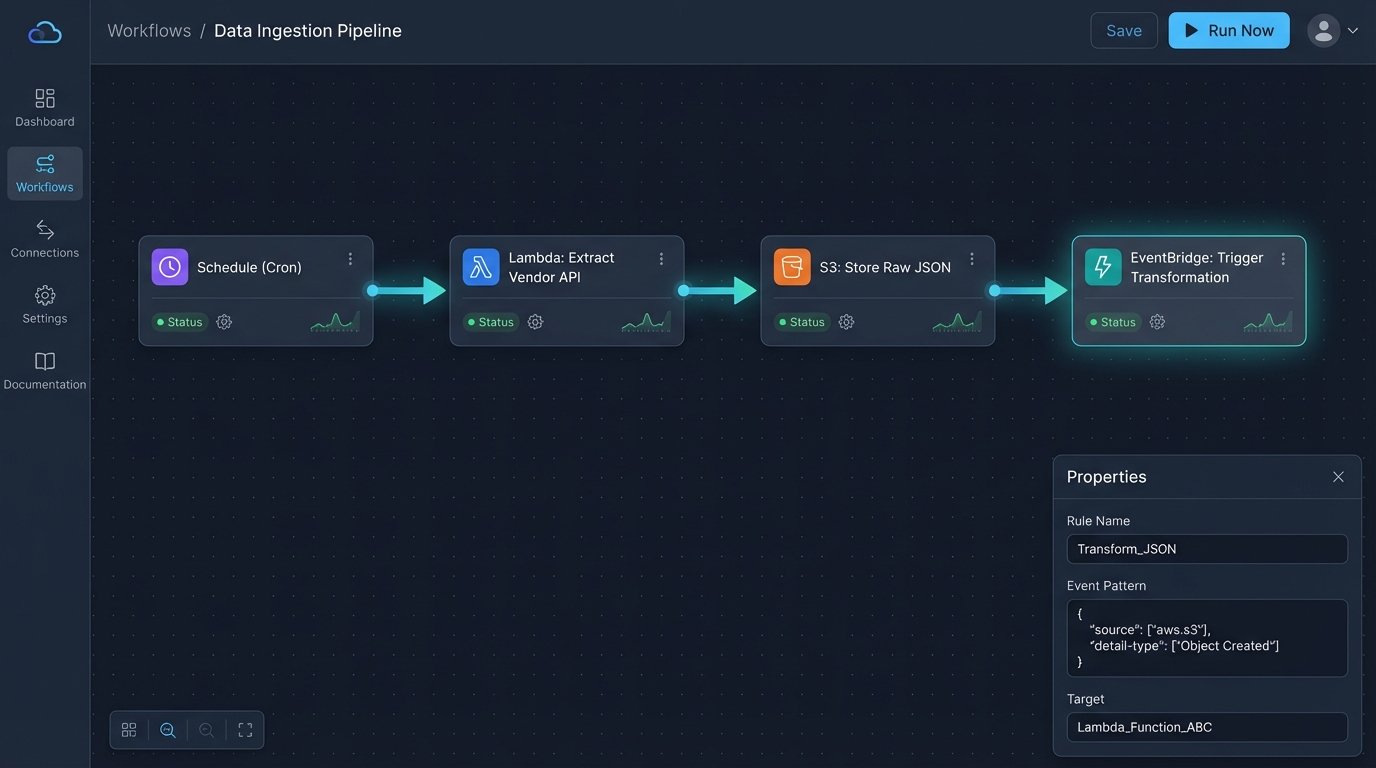Open the Workflows breadcrumb link

click(148, 30)
